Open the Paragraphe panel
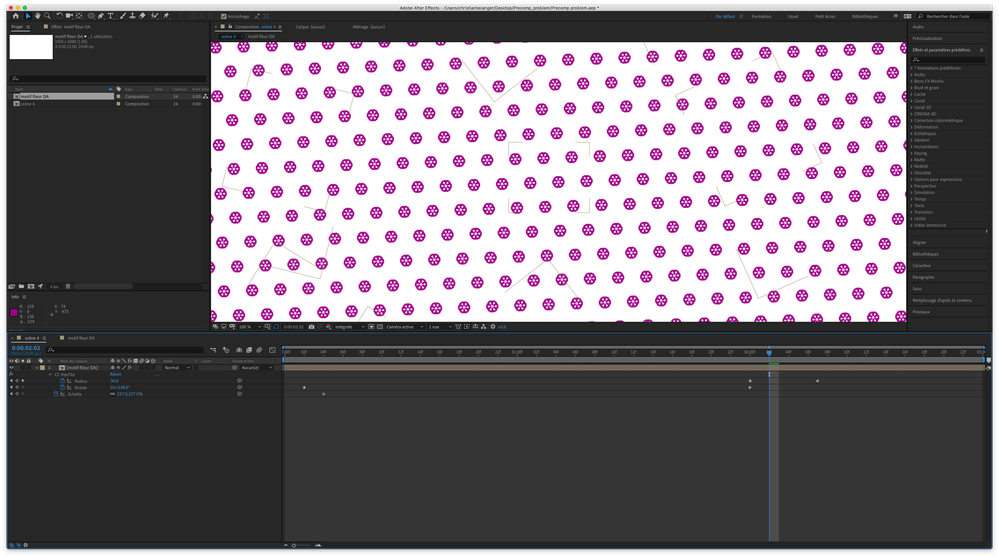This screenshot has width=999, height=557. [923, 277]
